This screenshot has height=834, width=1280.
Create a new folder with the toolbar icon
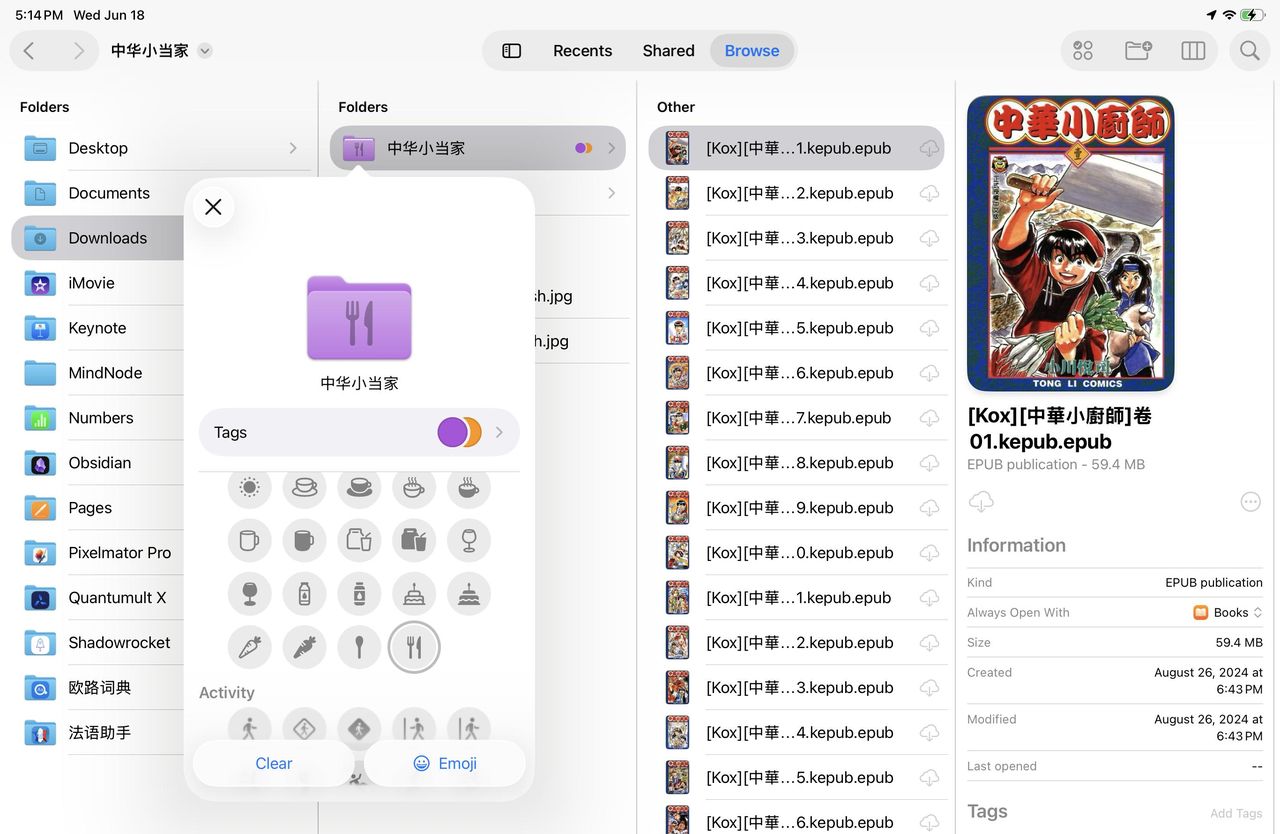click(1137, 50)
